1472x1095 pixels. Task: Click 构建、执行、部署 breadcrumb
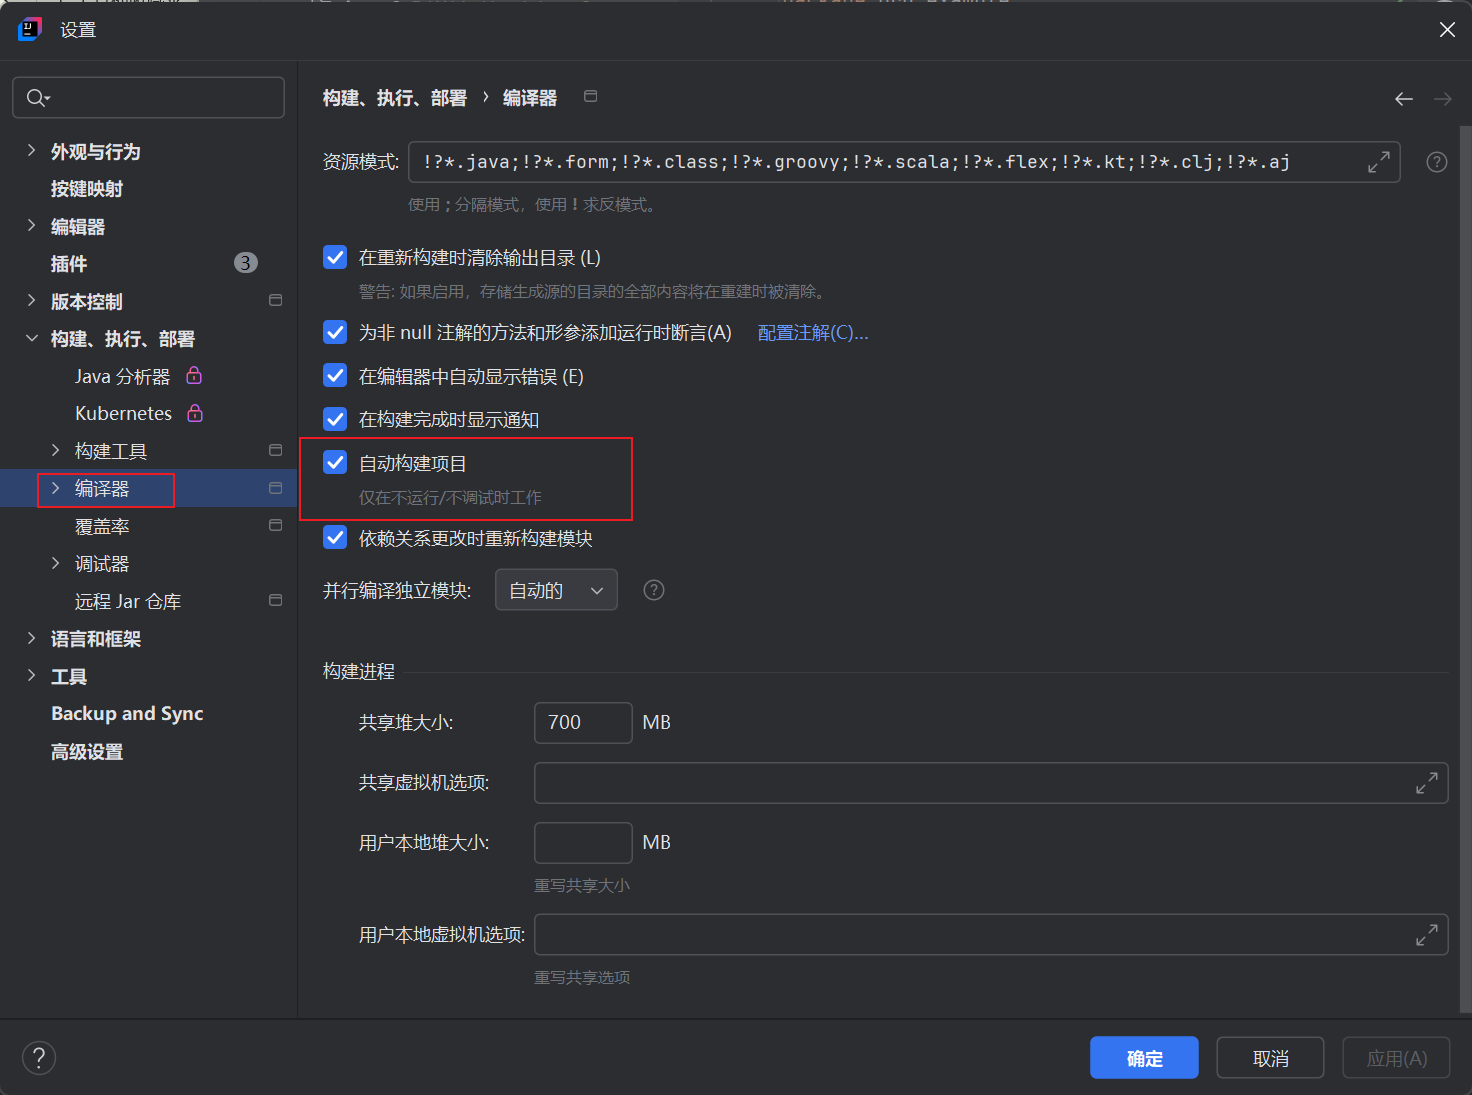tap(395, 98)
